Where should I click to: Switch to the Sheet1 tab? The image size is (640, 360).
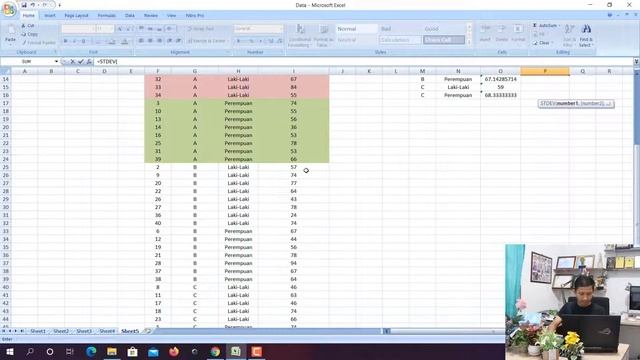click(38, 331)
